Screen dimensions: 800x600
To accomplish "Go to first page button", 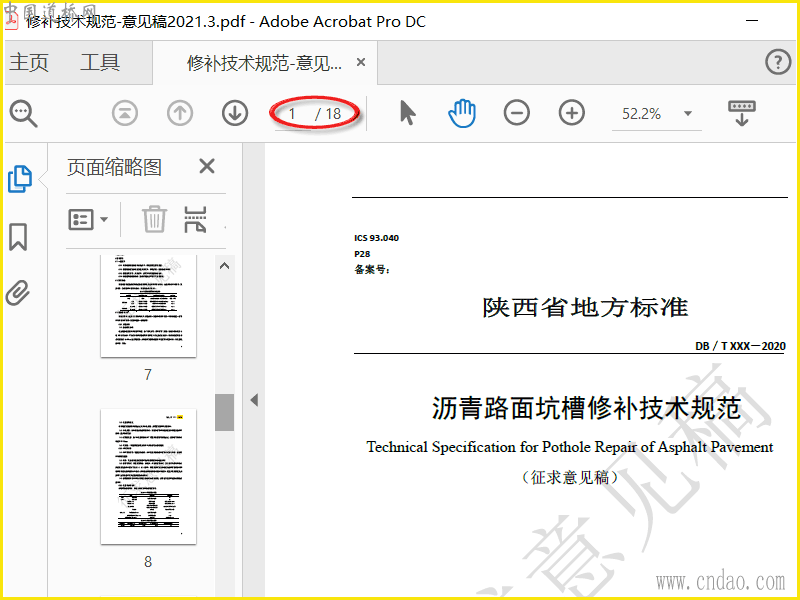I will (125, 113).
